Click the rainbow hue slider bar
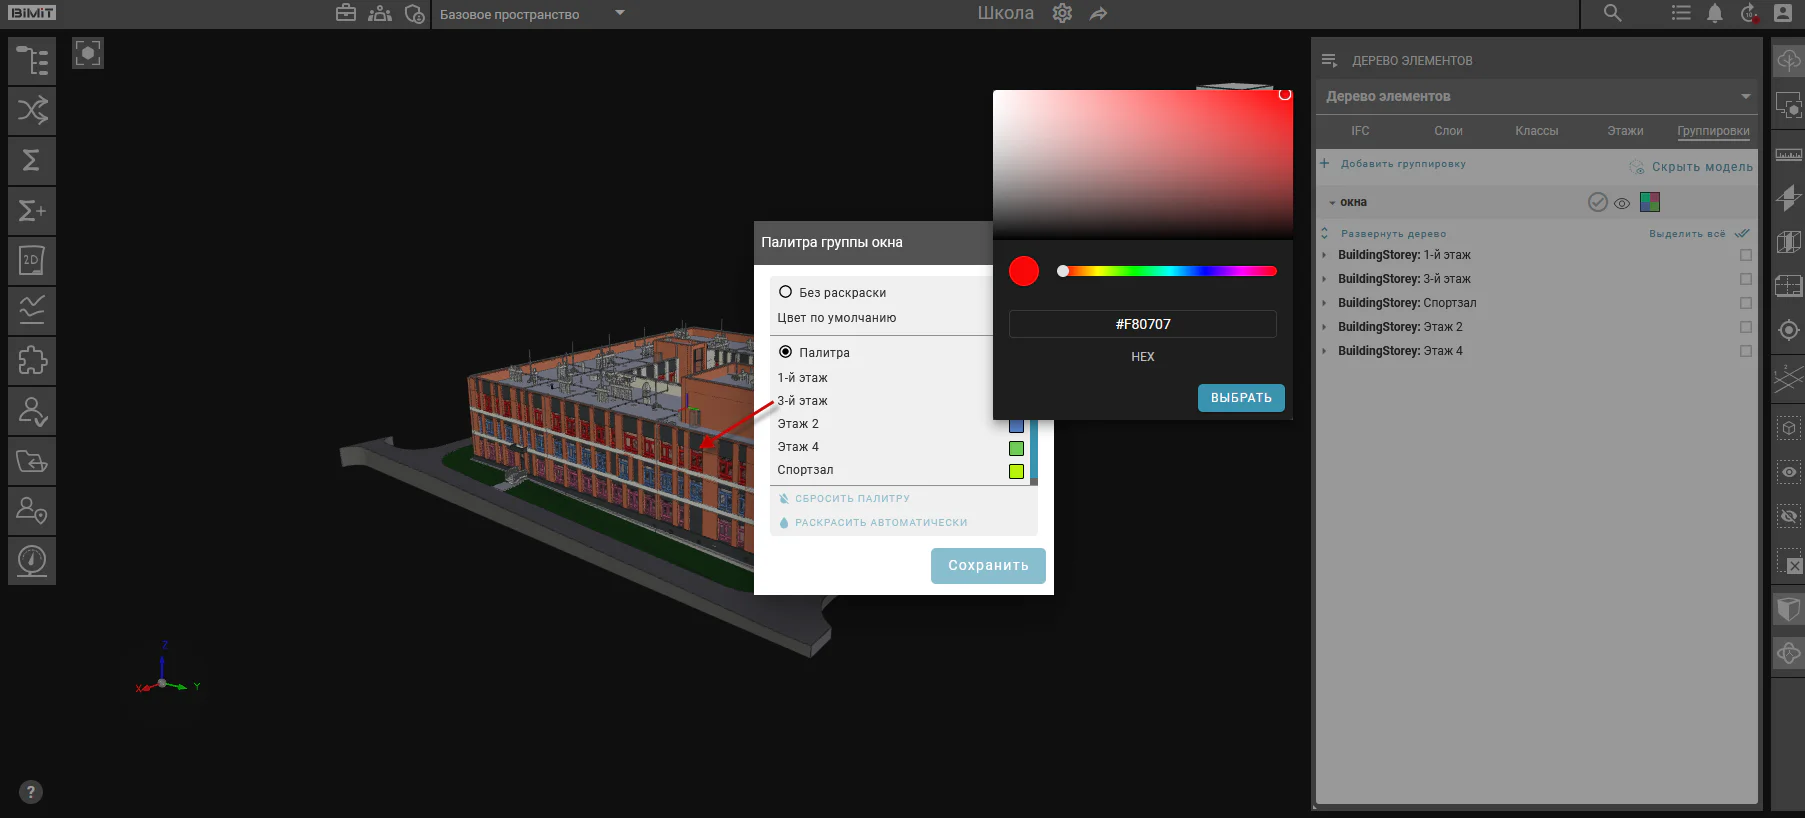 tap(1167, 271)
